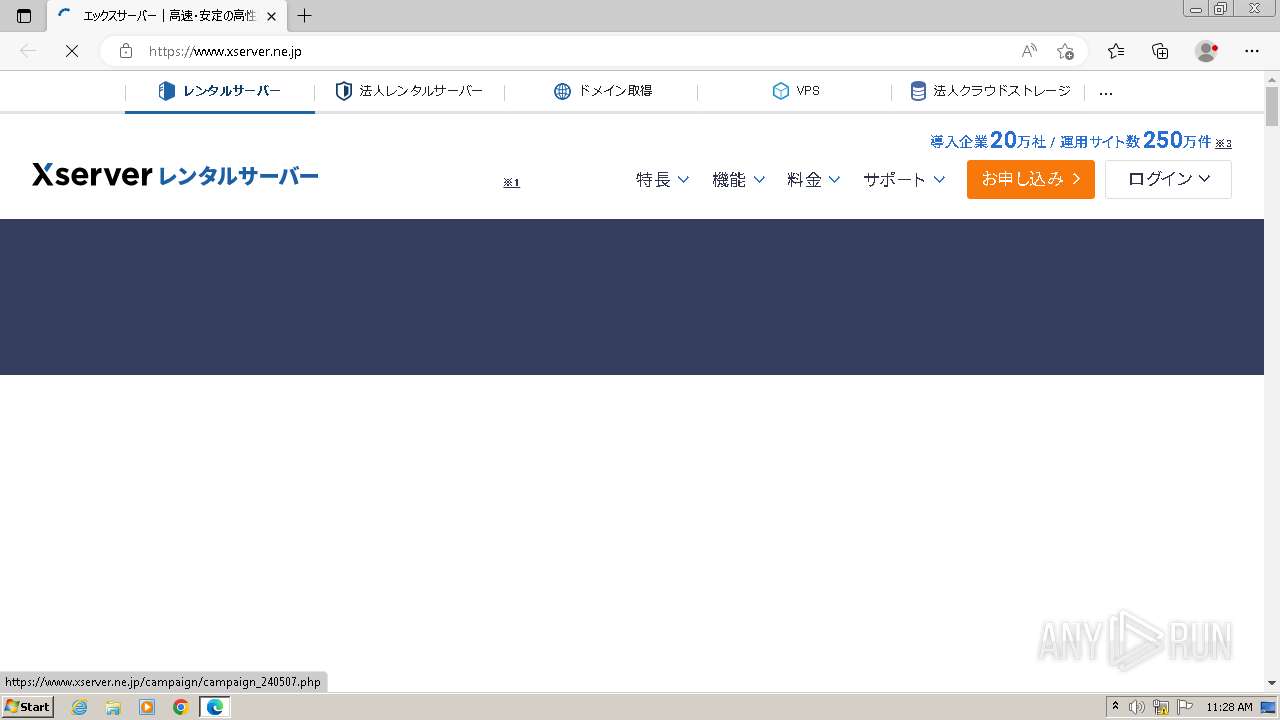Open media player from taskbar

[147, 707]
